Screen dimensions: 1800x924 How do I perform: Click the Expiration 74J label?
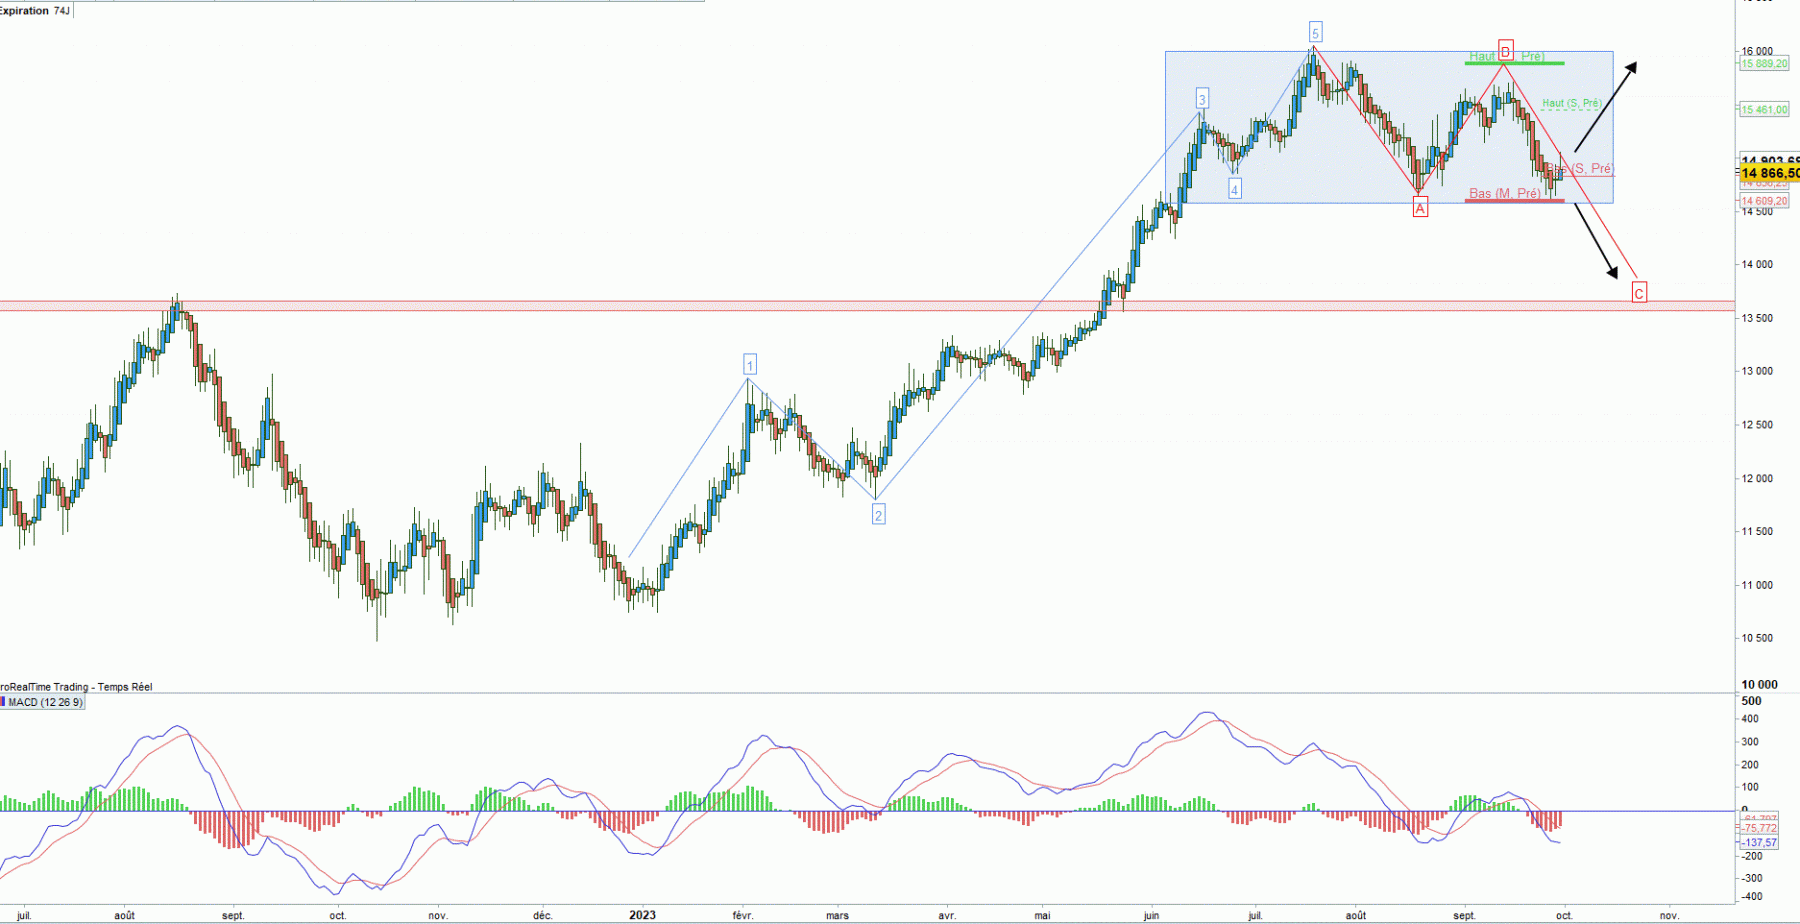[x=35, y=11]
